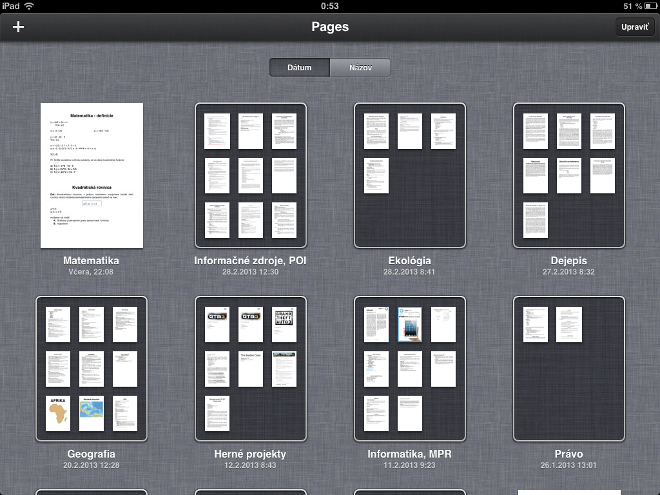Select the Dejepis title label
The image size is (660, 495).
coord(569,261)
